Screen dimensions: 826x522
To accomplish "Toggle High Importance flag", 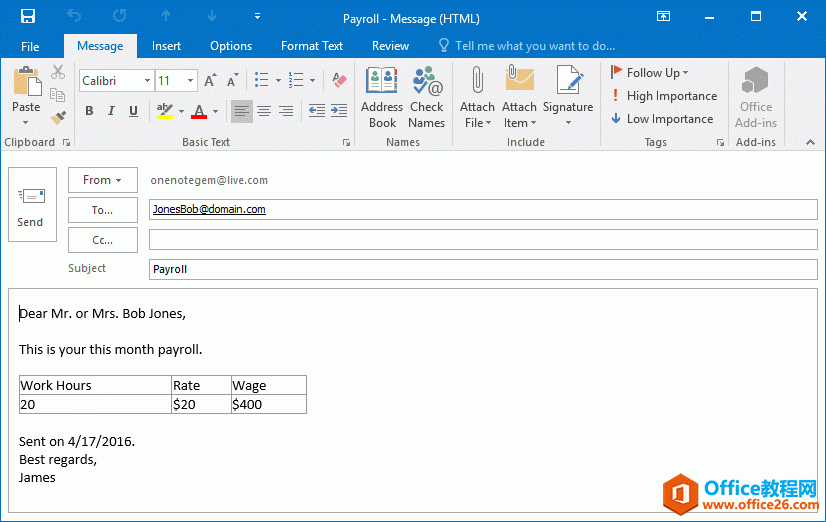I will 663,96.
